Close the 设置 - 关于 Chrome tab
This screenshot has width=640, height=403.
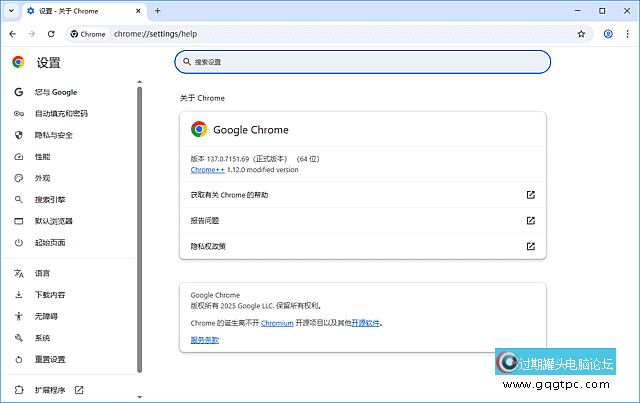tap(138, 11)
